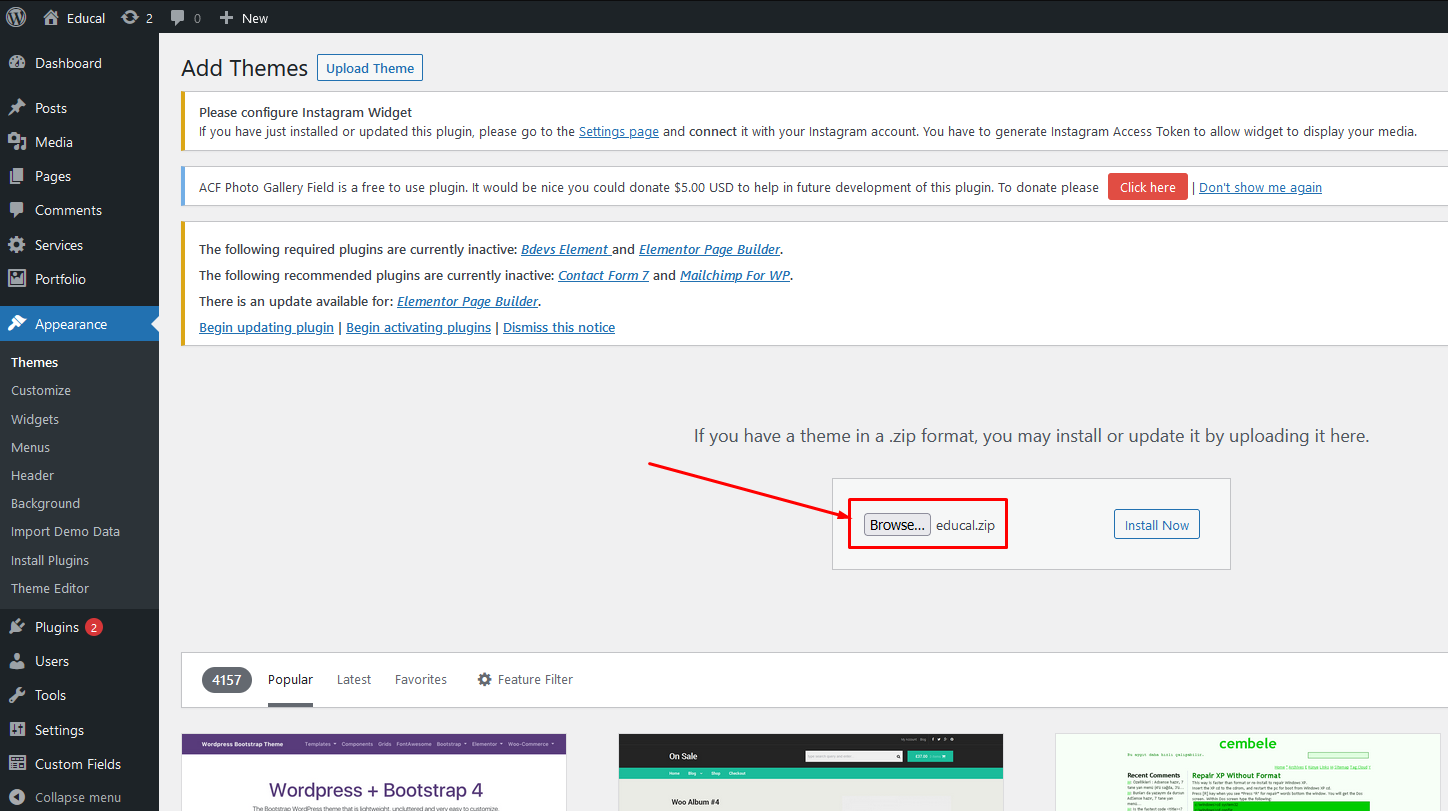Click Dismiss this notice link
The image size is (1448, 811).
[559, 327]
